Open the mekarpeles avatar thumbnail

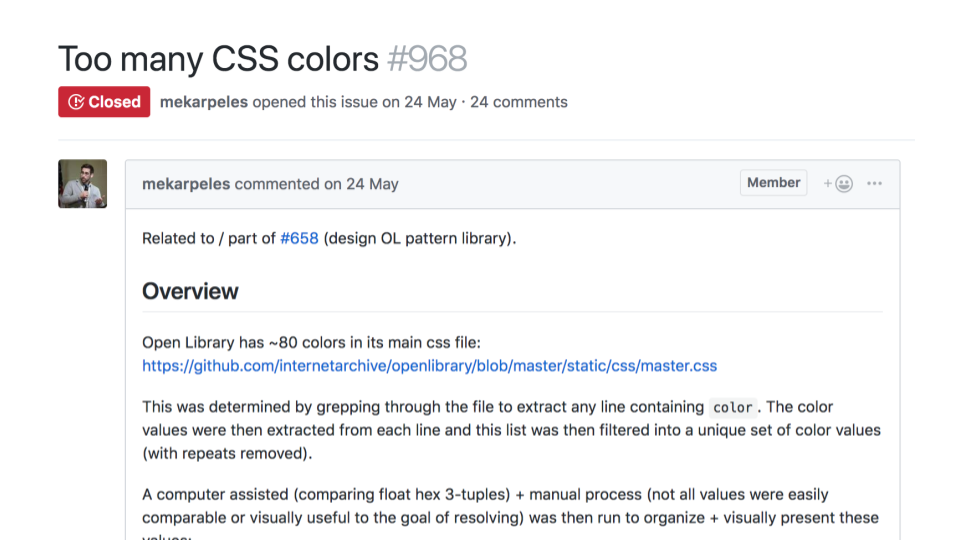click(x=83, y=184)
